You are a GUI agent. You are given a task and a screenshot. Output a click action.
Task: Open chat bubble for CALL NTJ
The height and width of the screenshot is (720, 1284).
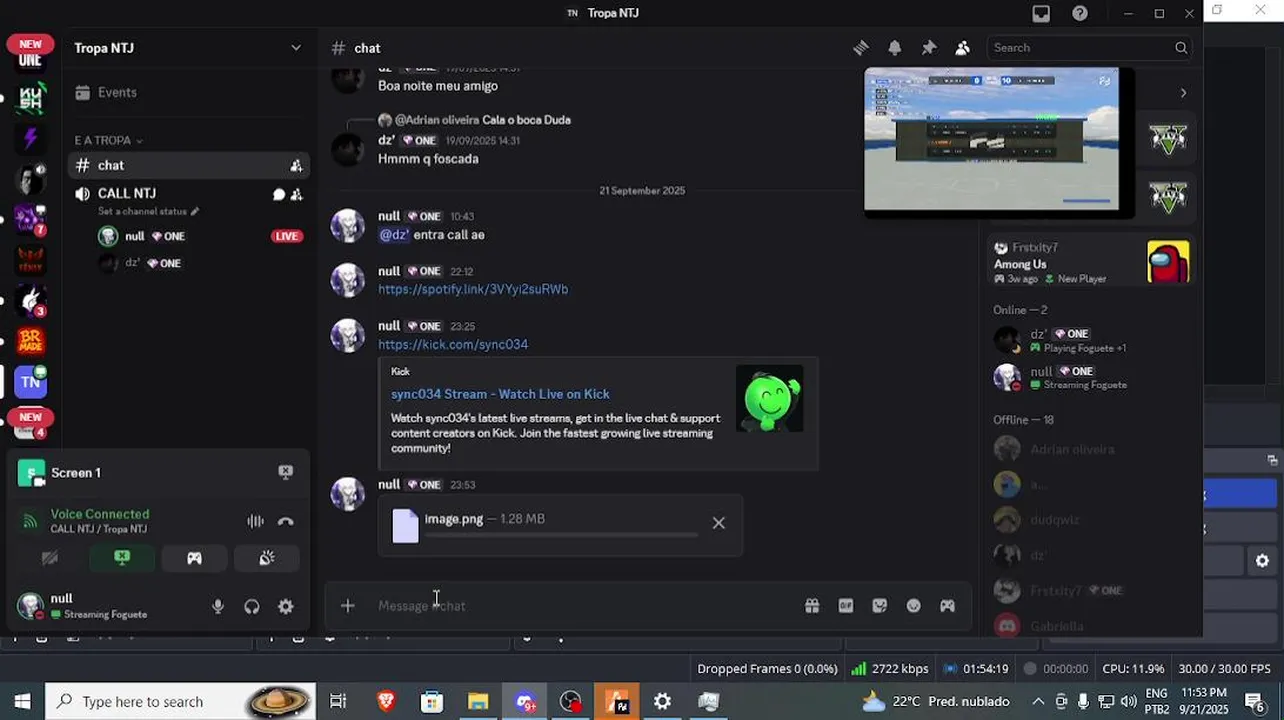[279, 194]
